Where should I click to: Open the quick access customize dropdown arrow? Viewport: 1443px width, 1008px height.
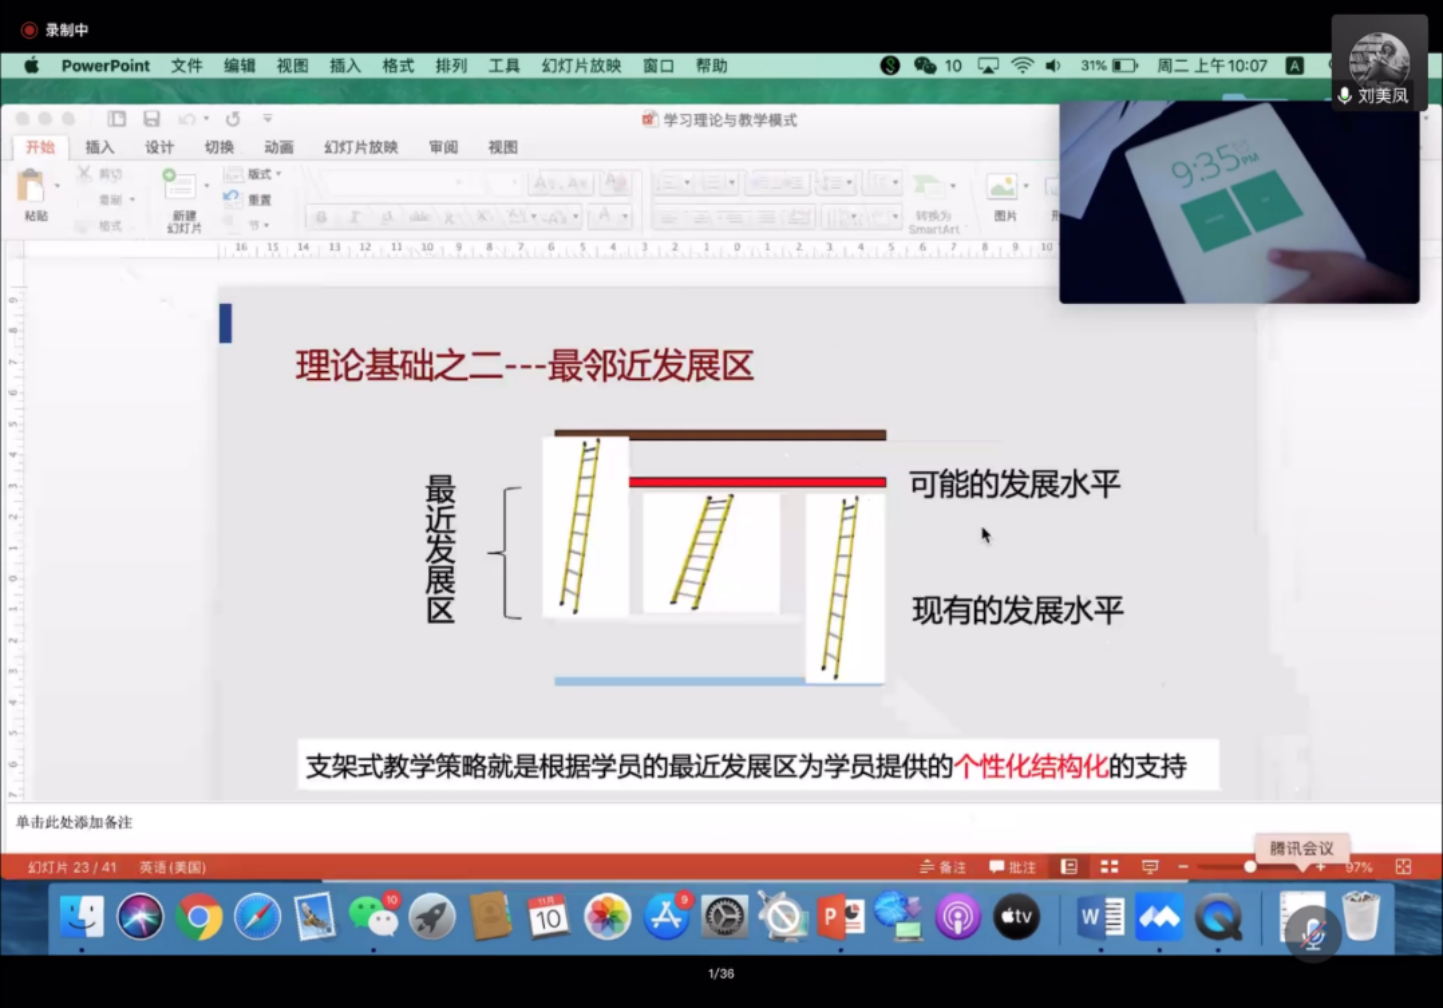(x=267, y=119)
